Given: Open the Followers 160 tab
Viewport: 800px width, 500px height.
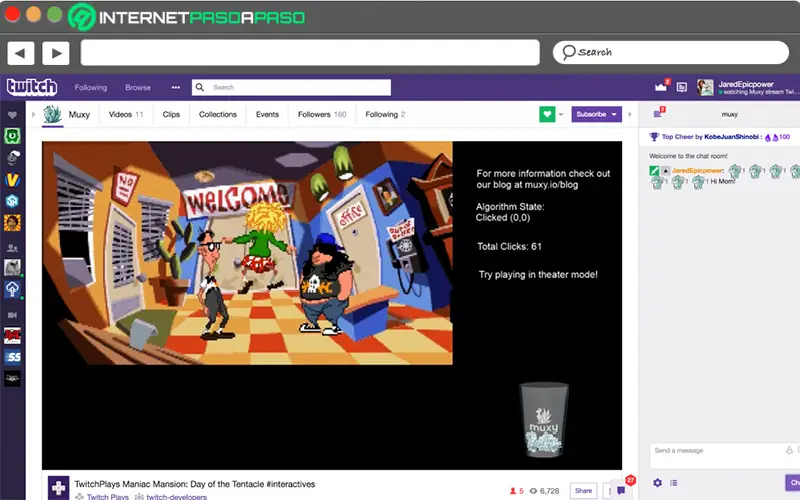Looking at the screenshot, I should (322, 114).
